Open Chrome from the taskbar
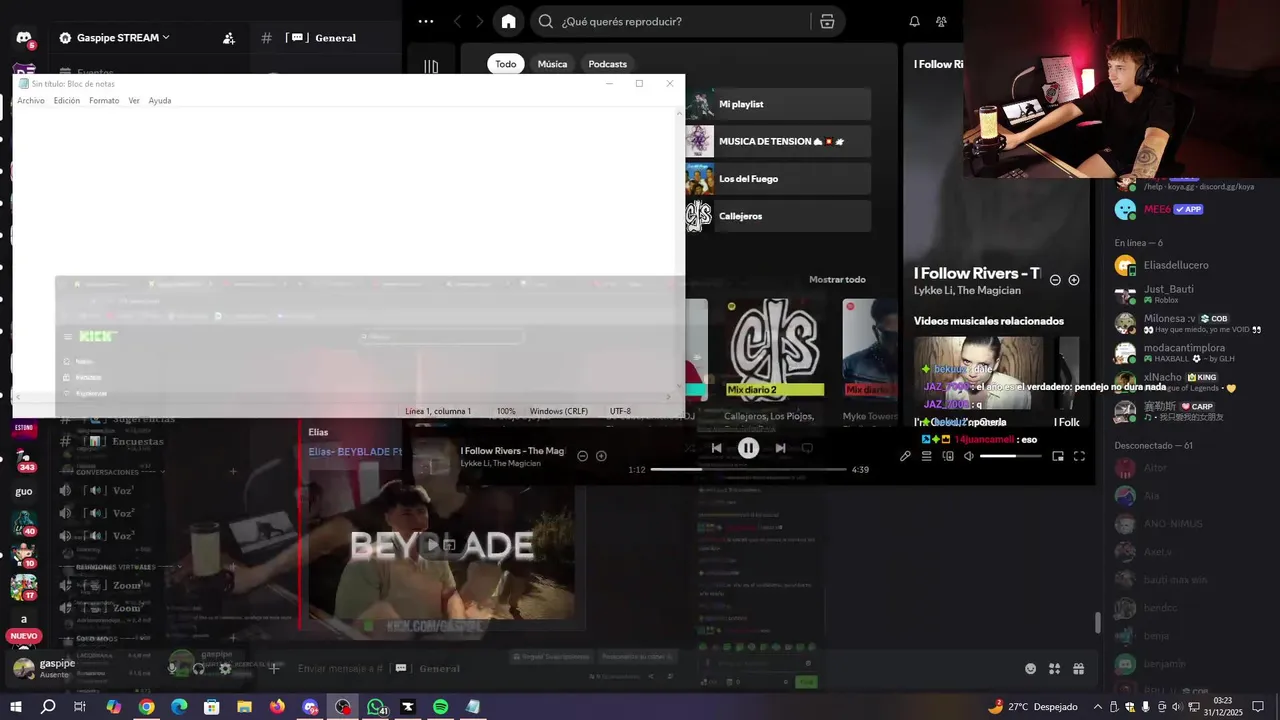 [146, 707]
